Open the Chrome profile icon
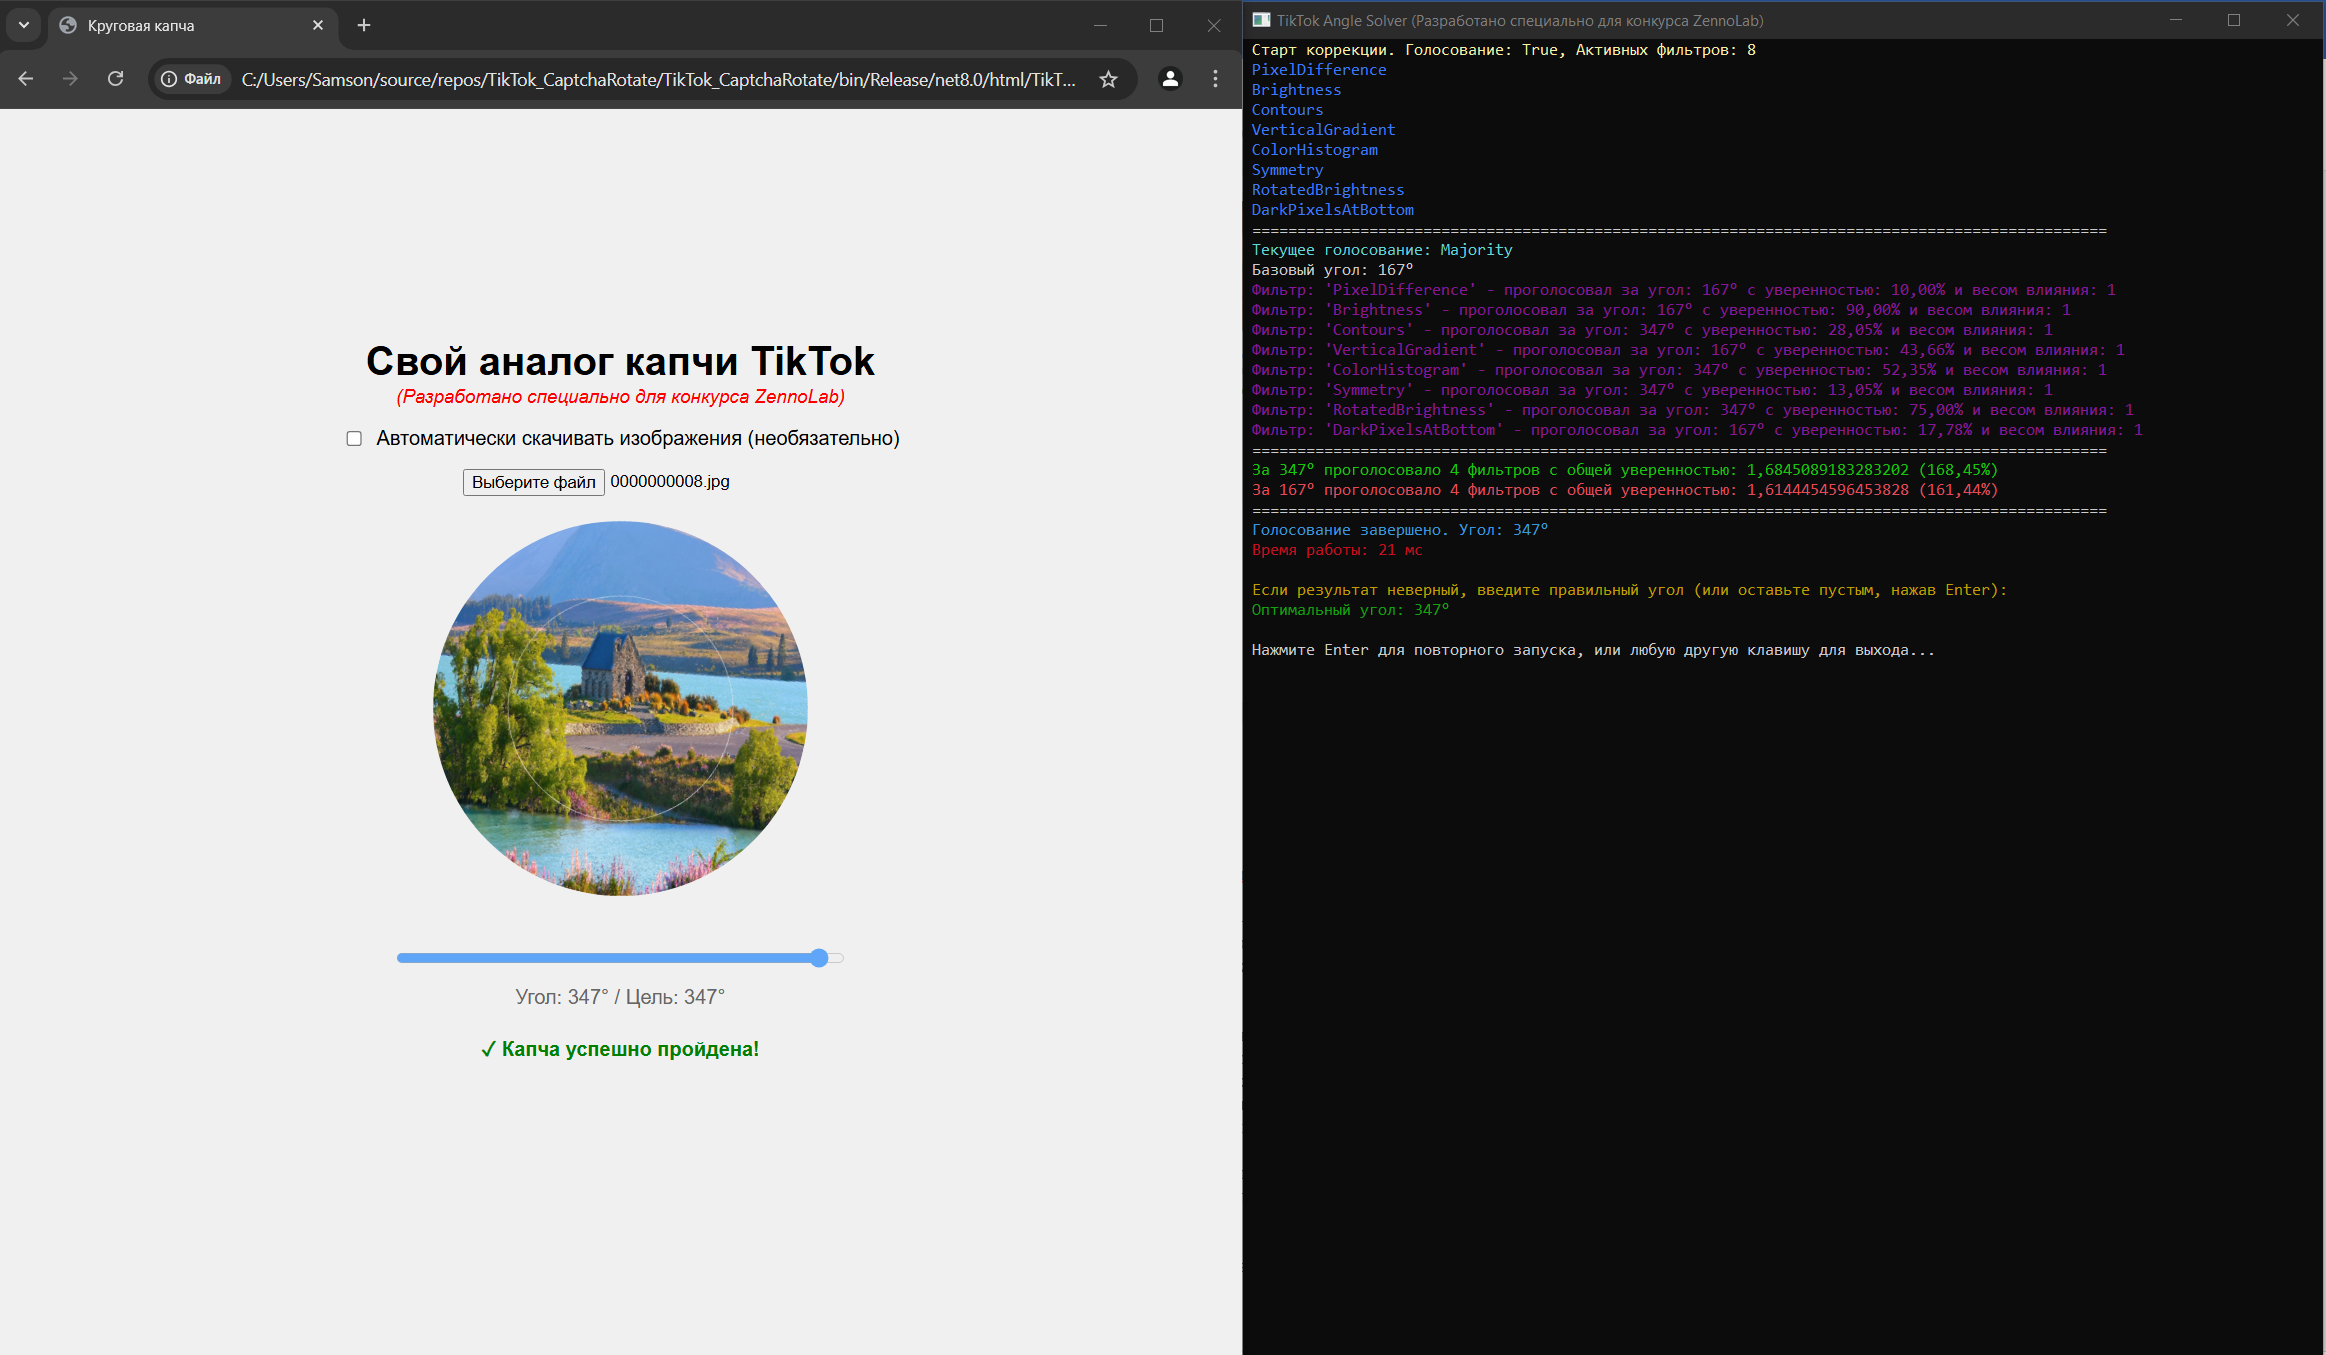The image size is (2326, 1355). (x=1170, y=79)
